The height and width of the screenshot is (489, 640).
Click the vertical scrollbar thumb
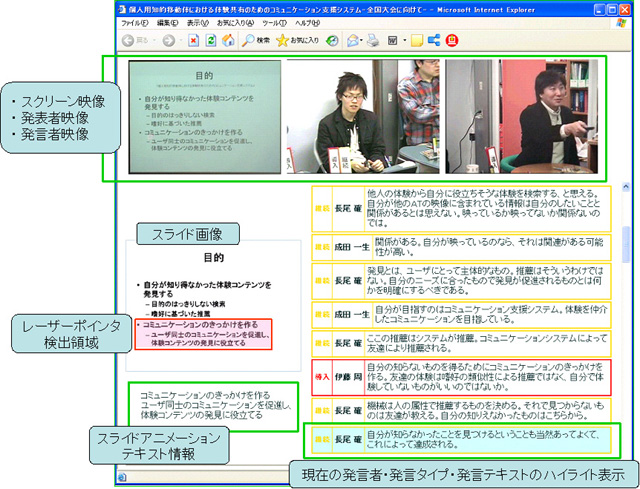point(626,244)
